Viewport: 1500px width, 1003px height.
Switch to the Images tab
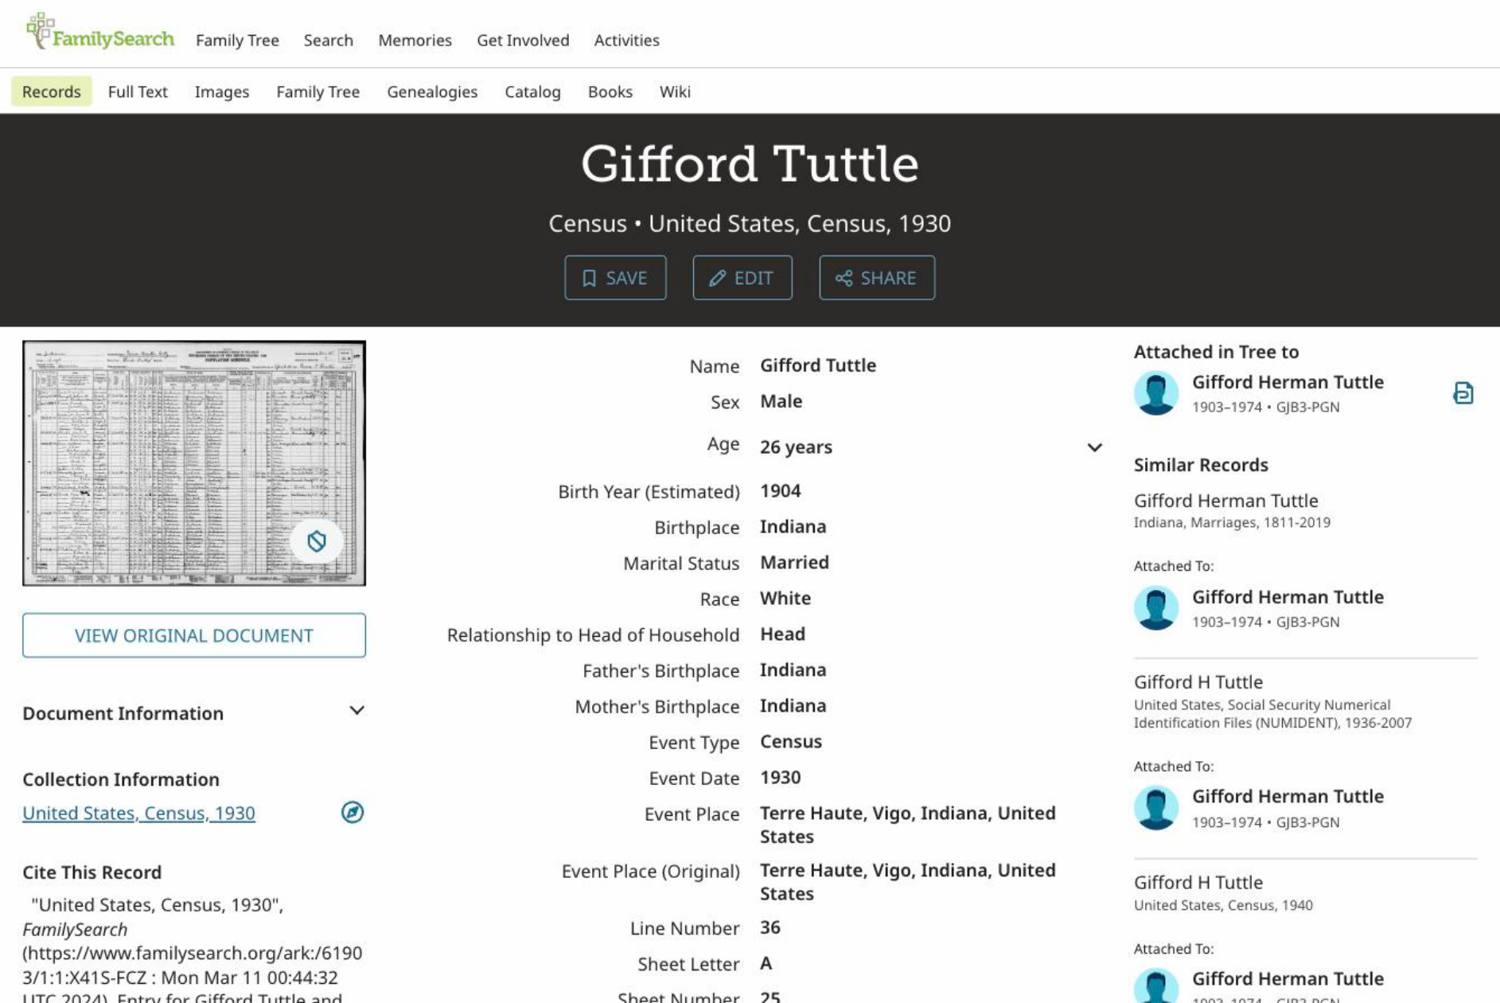(222, 91)
